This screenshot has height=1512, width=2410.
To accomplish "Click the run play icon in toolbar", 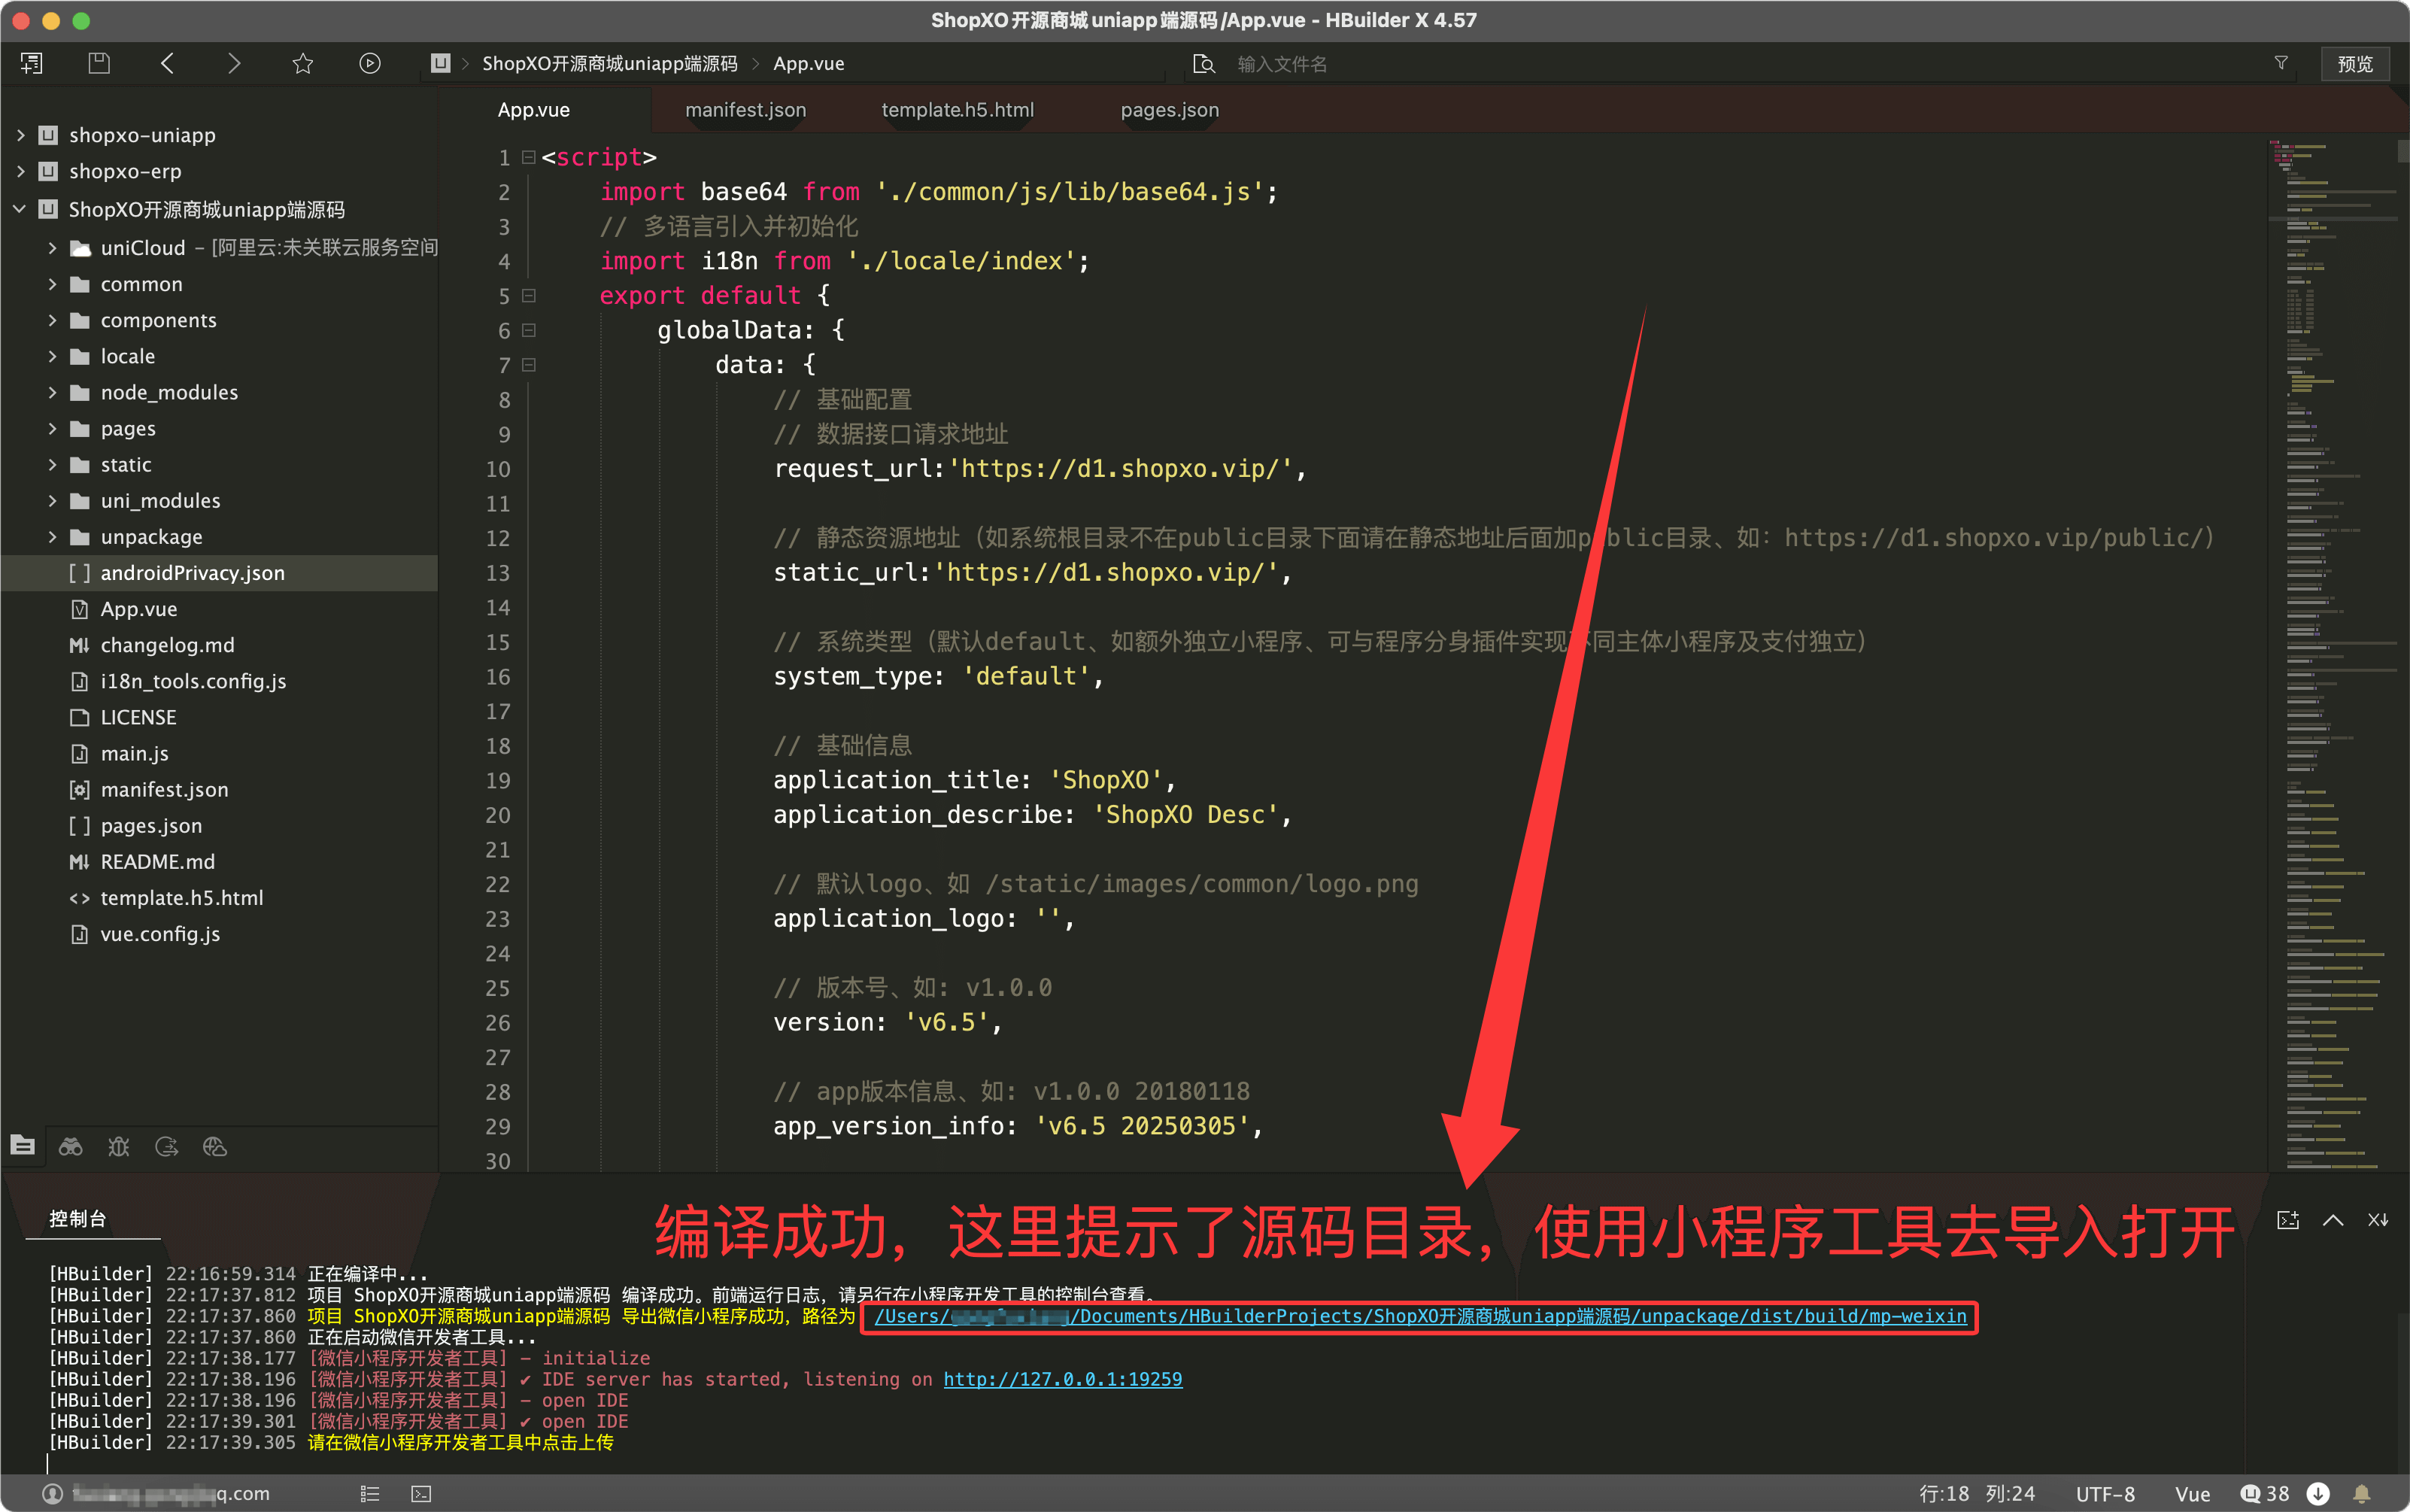I will [370, 63].
